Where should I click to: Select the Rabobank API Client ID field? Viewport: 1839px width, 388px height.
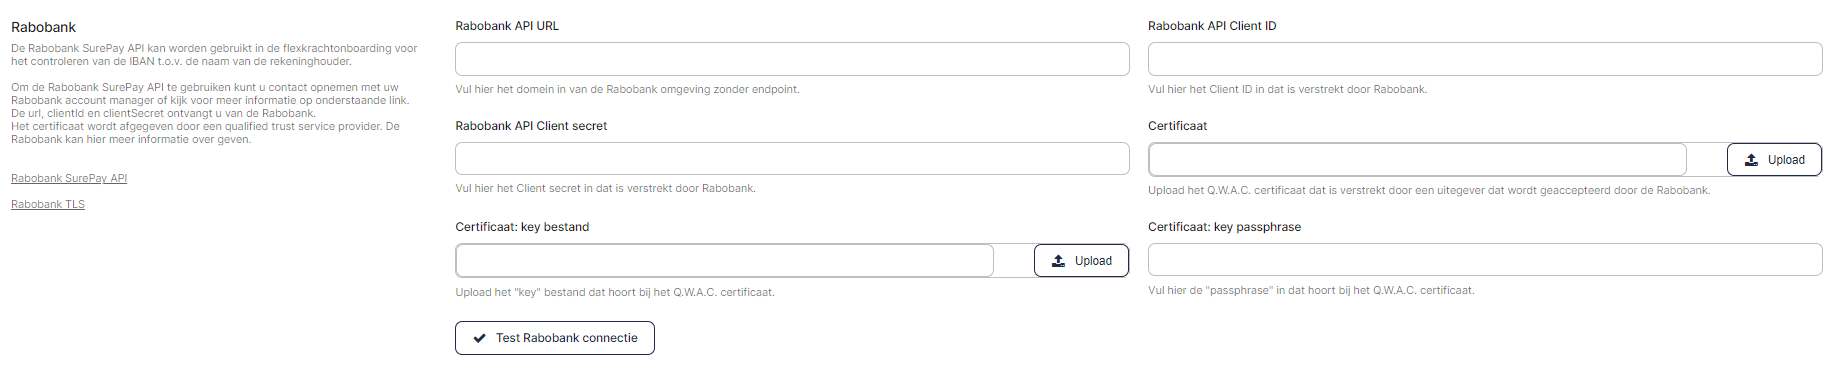(1485, 59)
